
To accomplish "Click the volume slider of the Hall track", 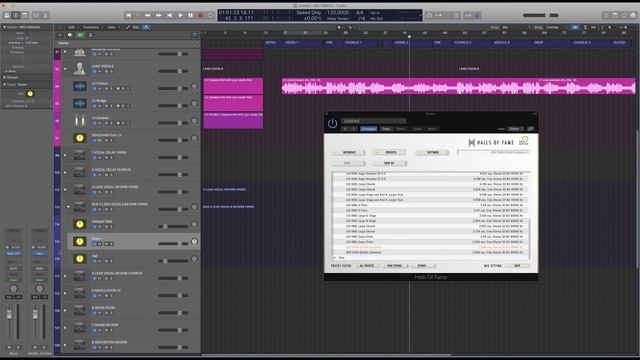I will click(173, 260).
